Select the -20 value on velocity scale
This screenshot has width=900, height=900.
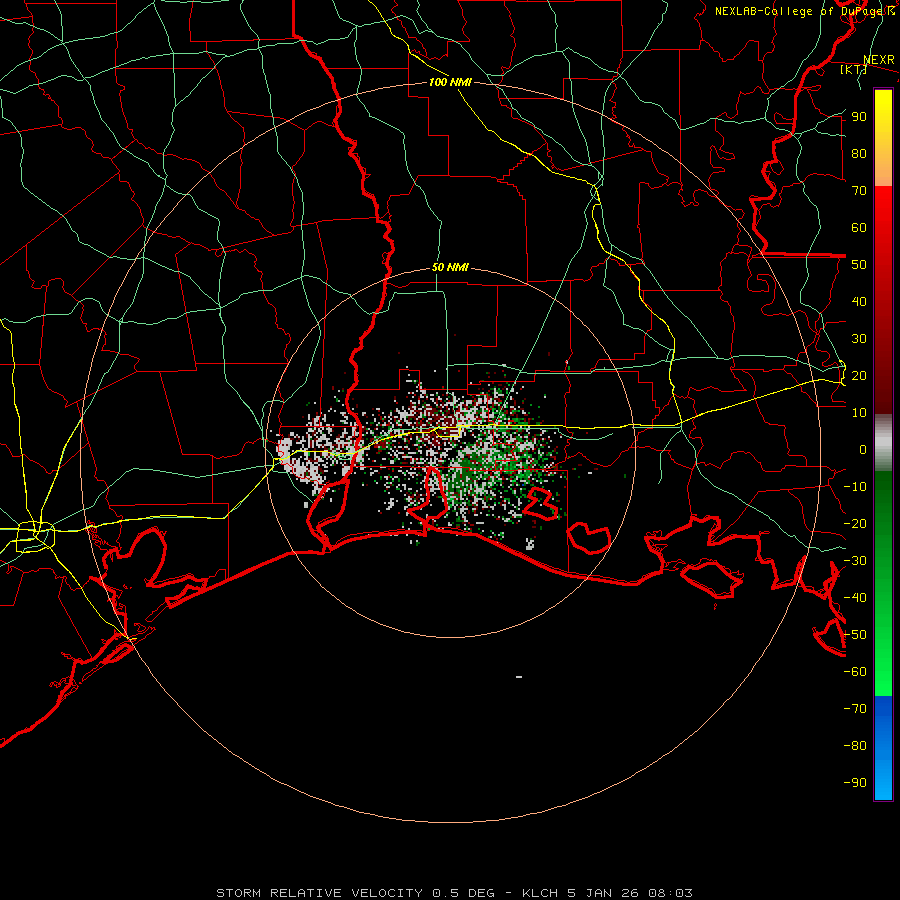(x=855, y=524)
